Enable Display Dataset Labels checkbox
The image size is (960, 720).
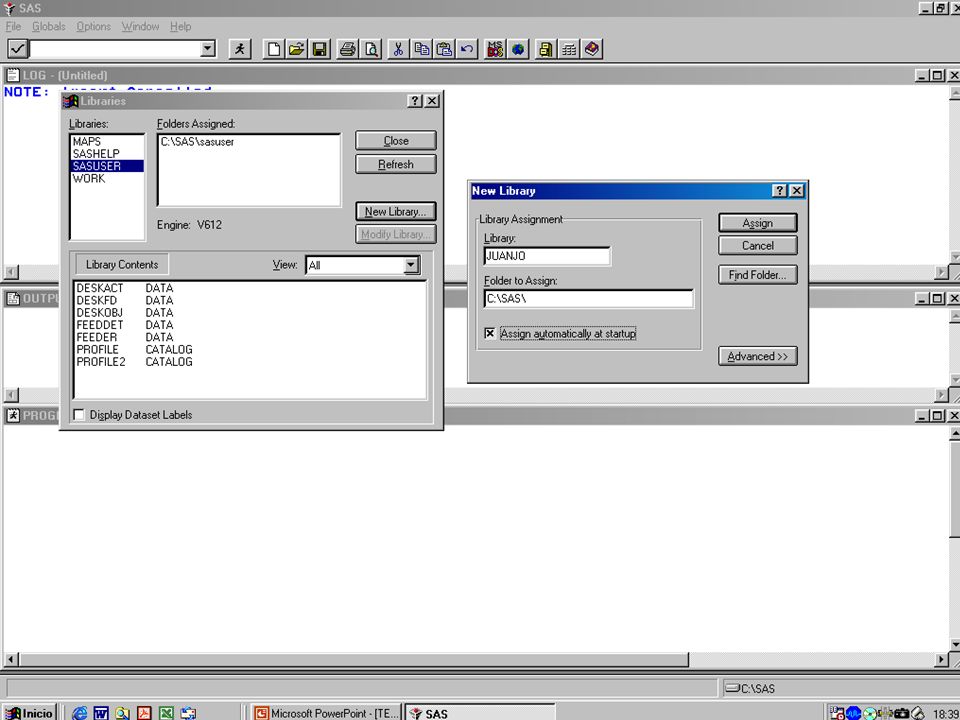(79, 414)
